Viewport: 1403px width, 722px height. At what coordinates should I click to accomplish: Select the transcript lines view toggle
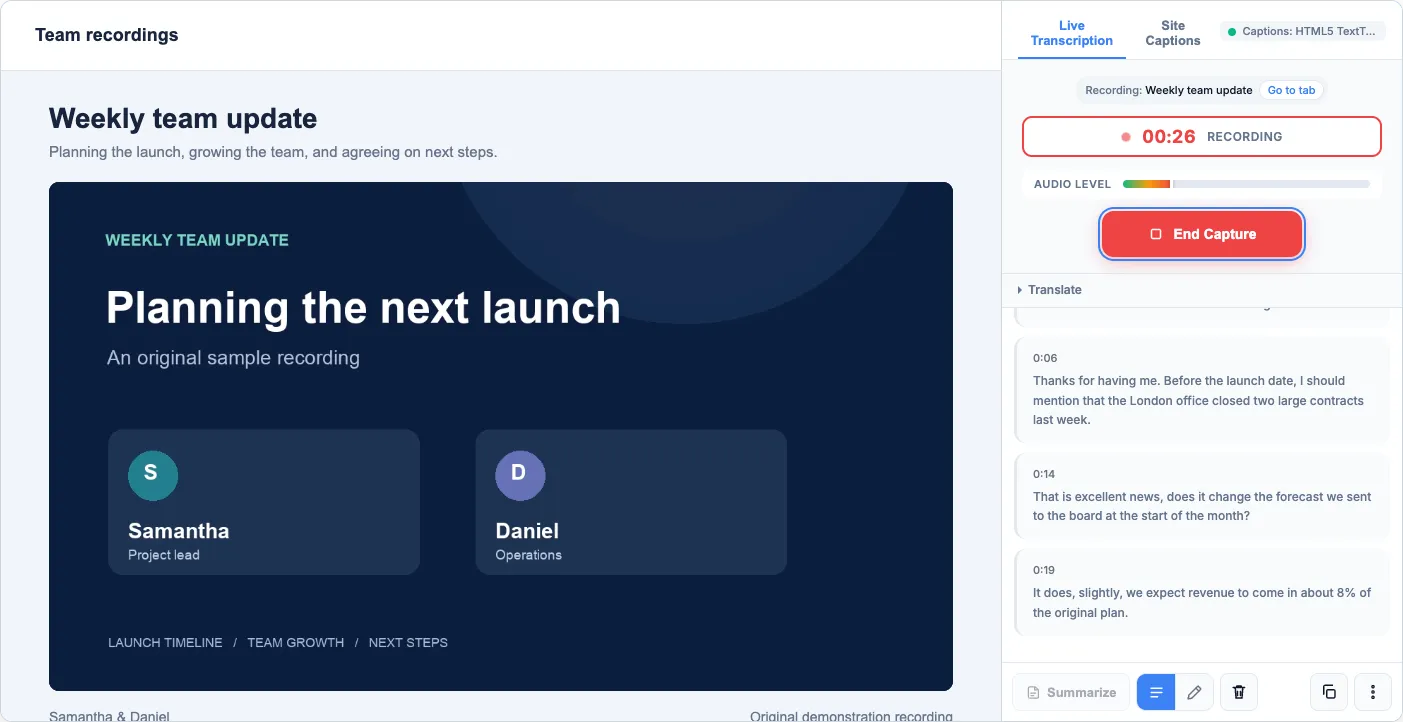(x=1156, y=692)
